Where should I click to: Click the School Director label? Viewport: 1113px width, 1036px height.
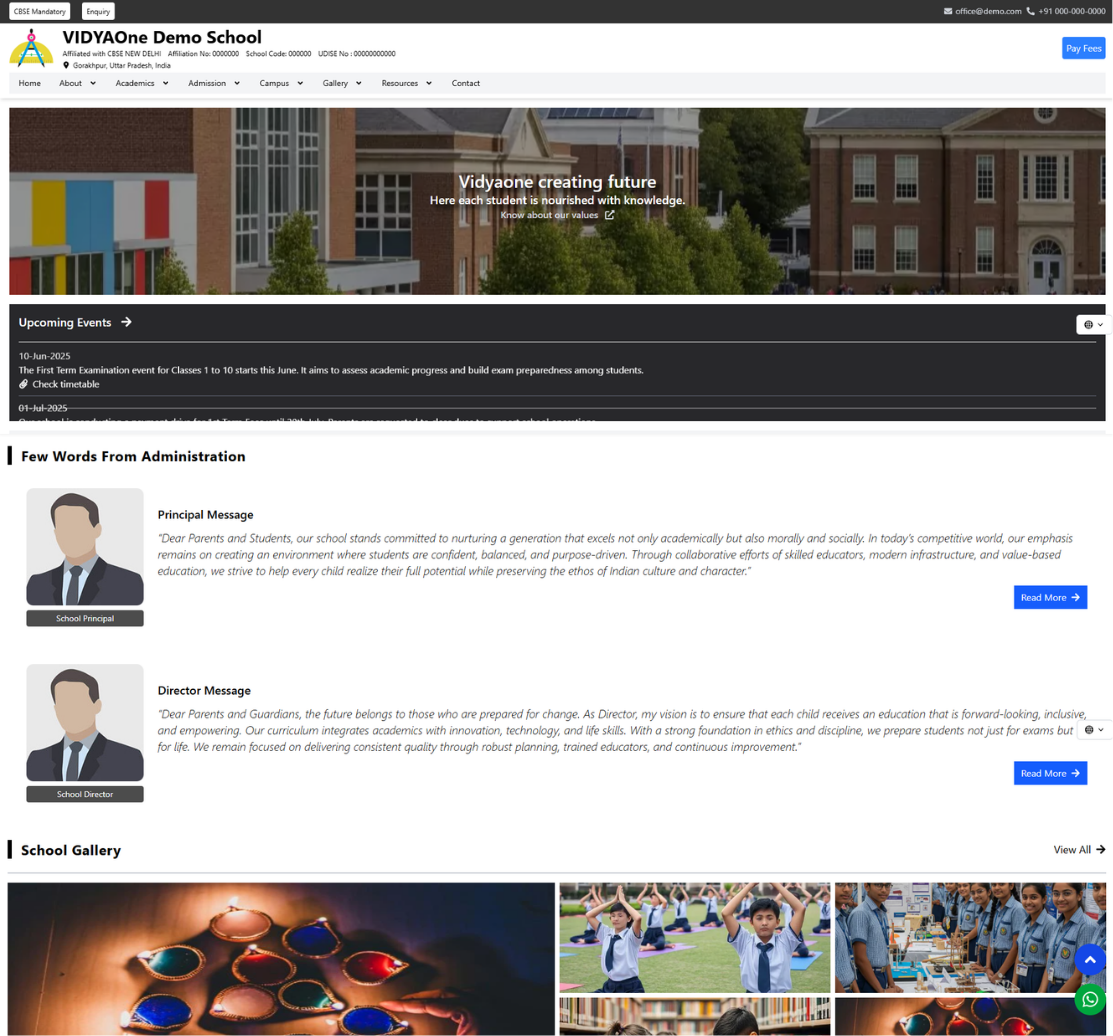click(85, 794)
